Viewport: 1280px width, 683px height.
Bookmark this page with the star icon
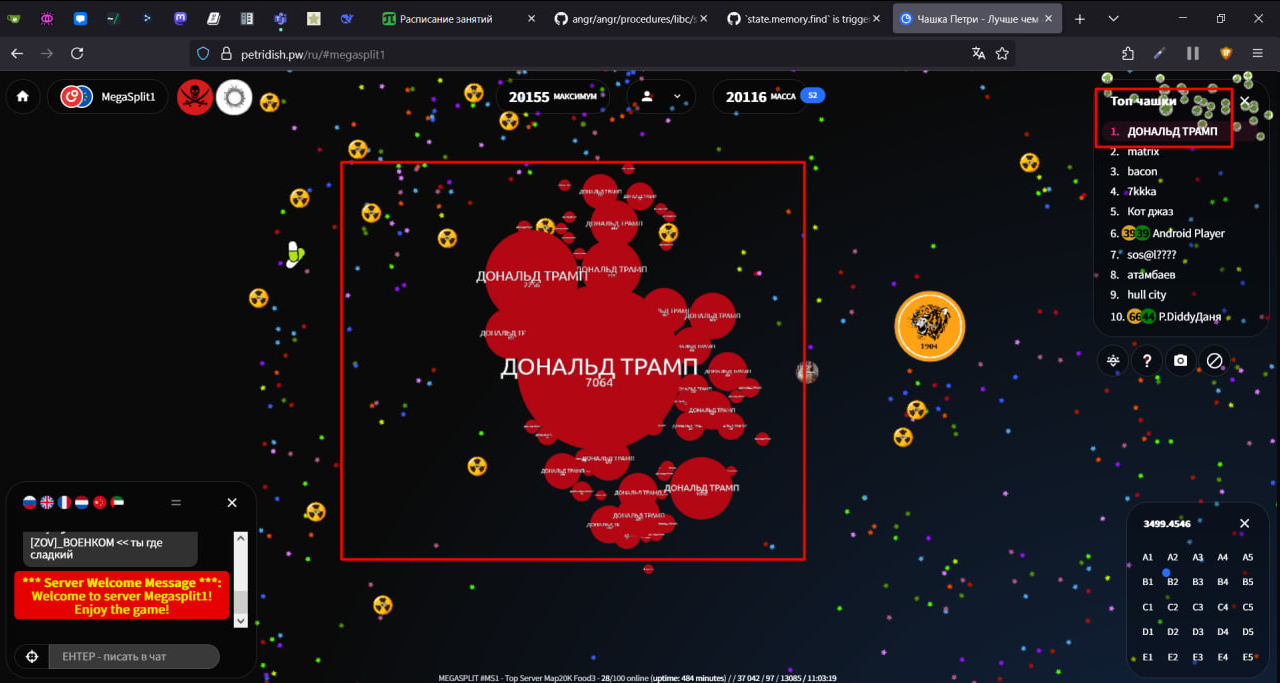pyautogui.click(x=1002, y=53)
